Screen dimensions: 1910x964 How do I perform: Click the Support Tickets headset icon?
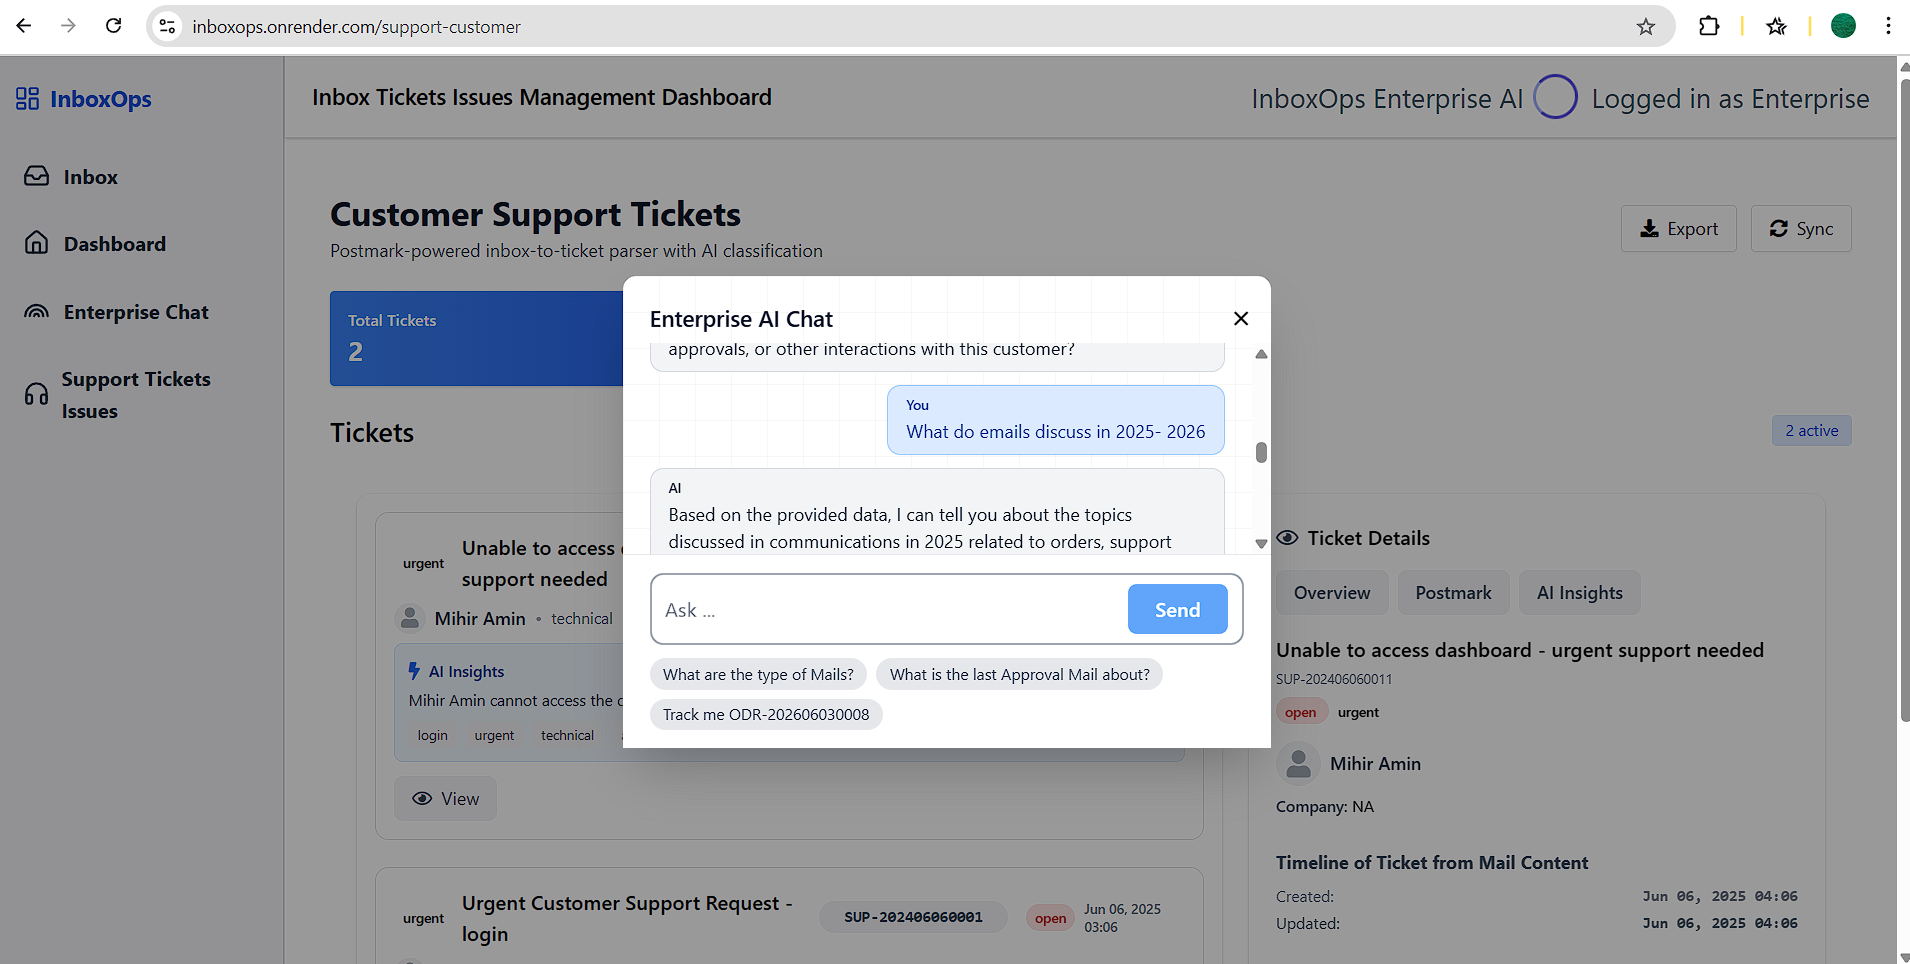37,394
